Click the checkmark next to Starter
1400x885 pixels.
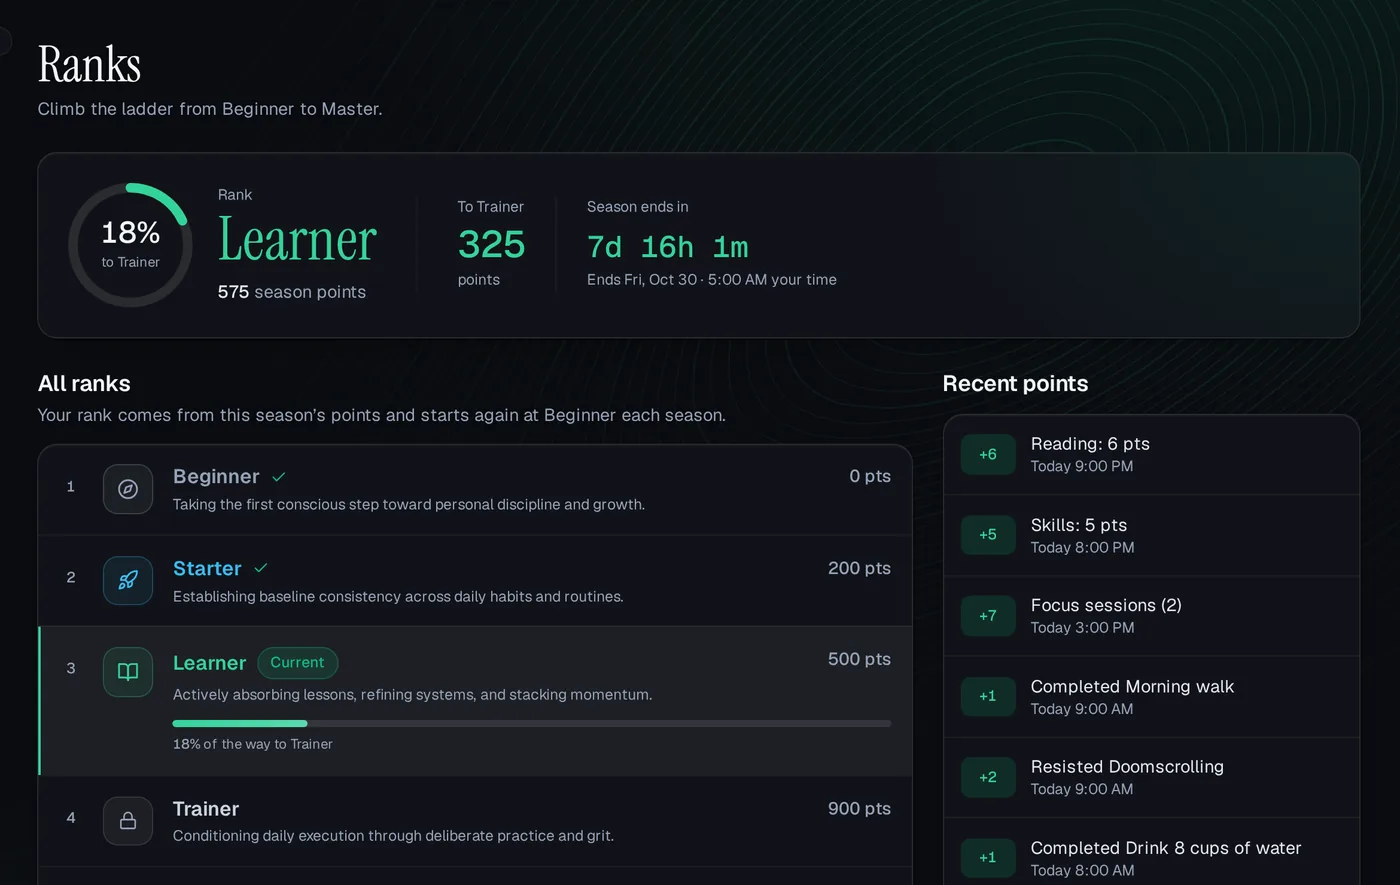(x=261, y=568)
